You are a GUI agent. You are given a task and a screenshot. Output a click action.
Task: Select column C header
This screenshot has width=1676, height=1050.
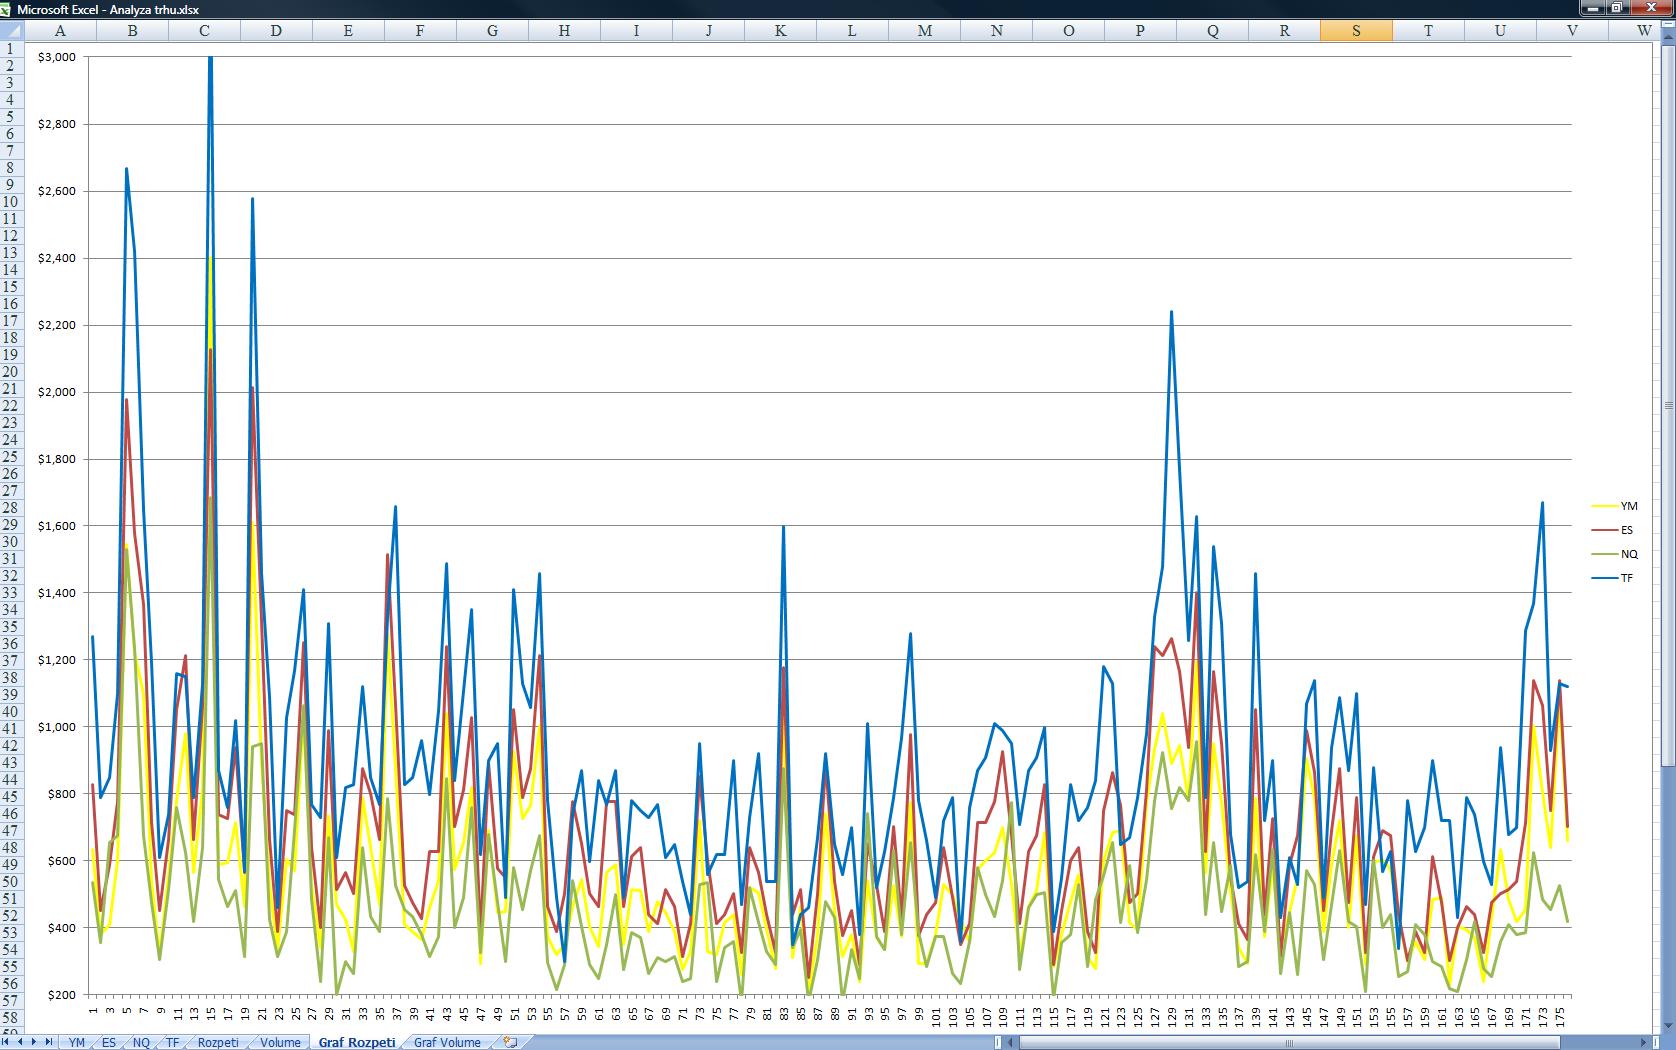[204, 30]
